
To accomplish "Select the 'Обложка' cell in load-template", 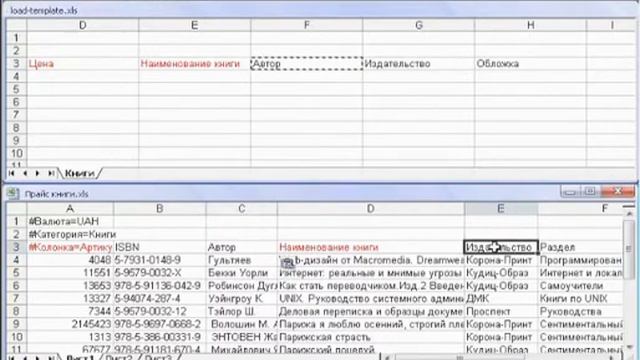I will tap(530, 64).
